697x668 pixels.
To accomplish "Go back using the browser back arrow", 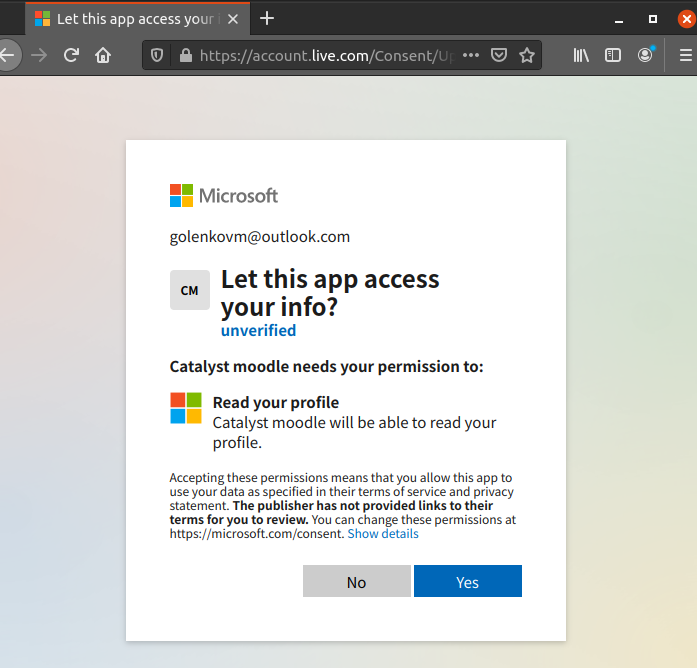I will click(8, 55).
